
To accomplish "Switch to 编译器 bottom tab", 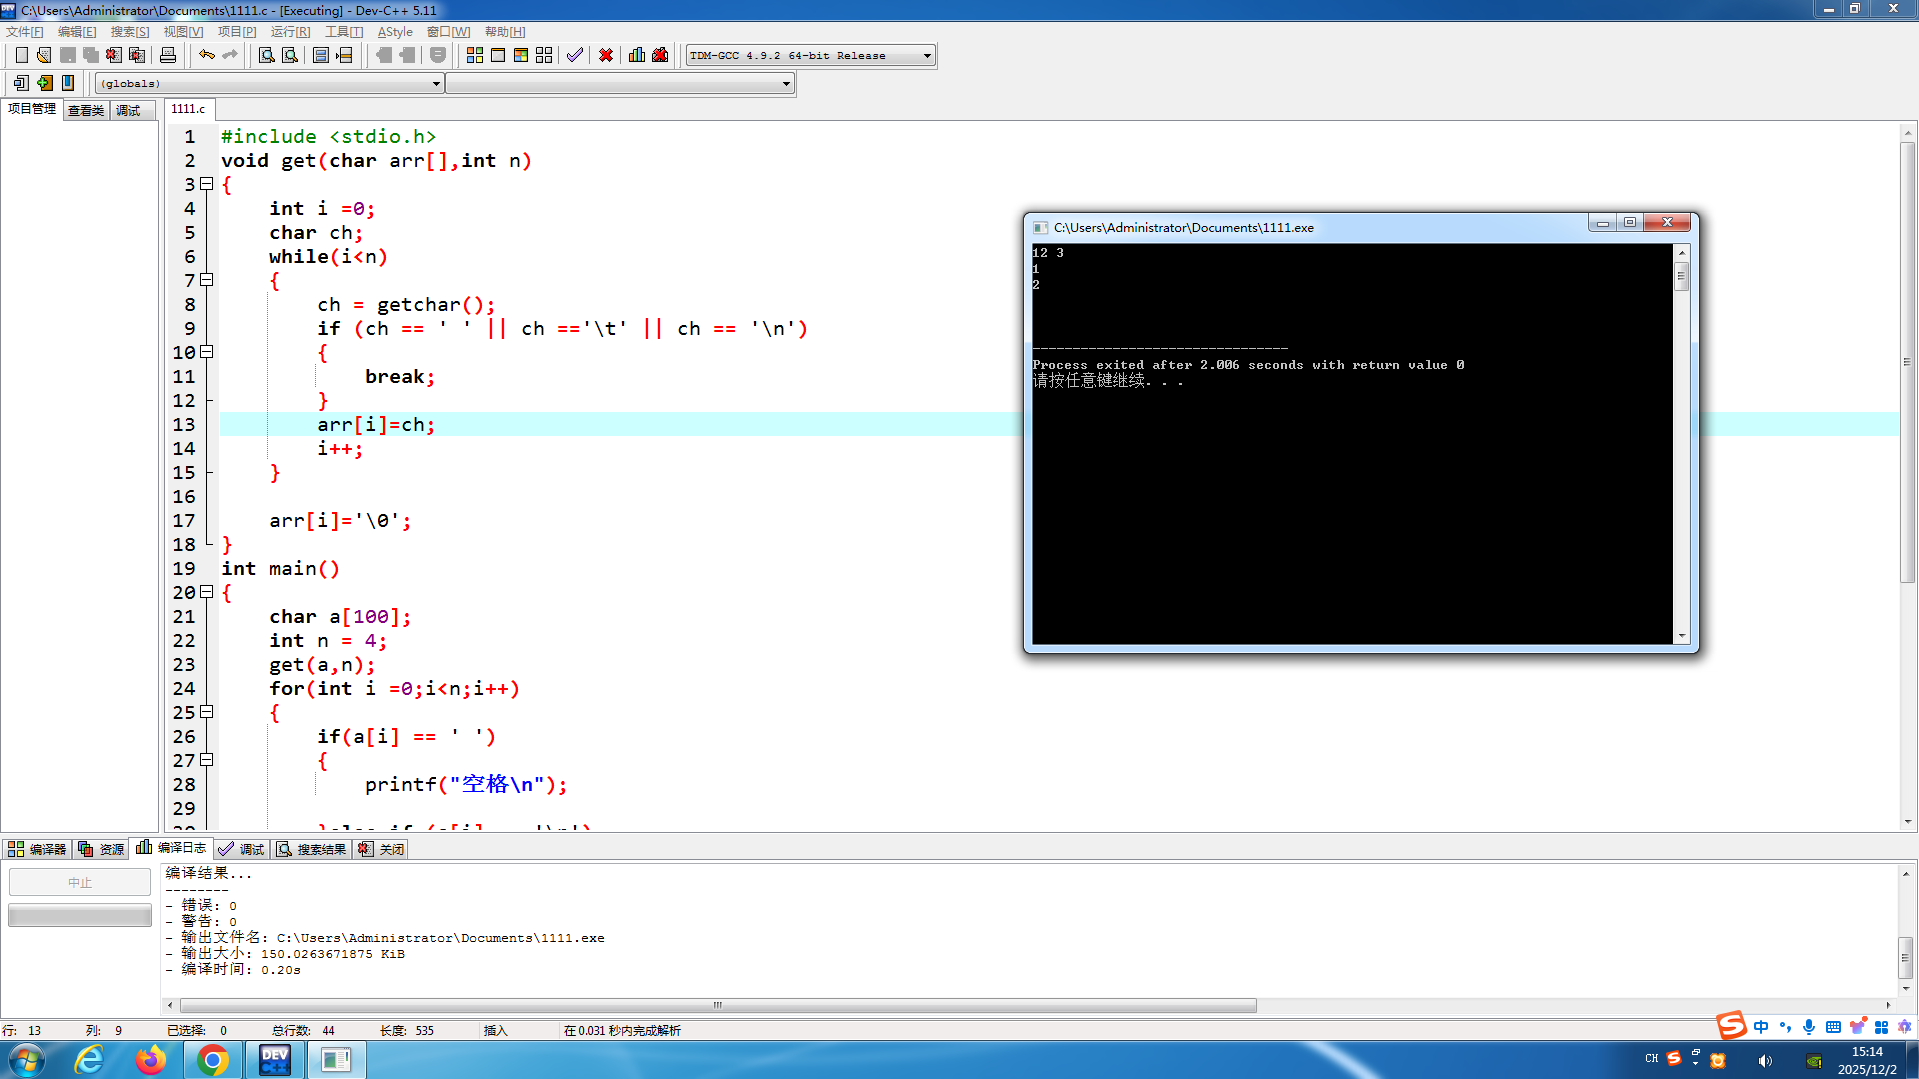I will (x=38, y=849).
